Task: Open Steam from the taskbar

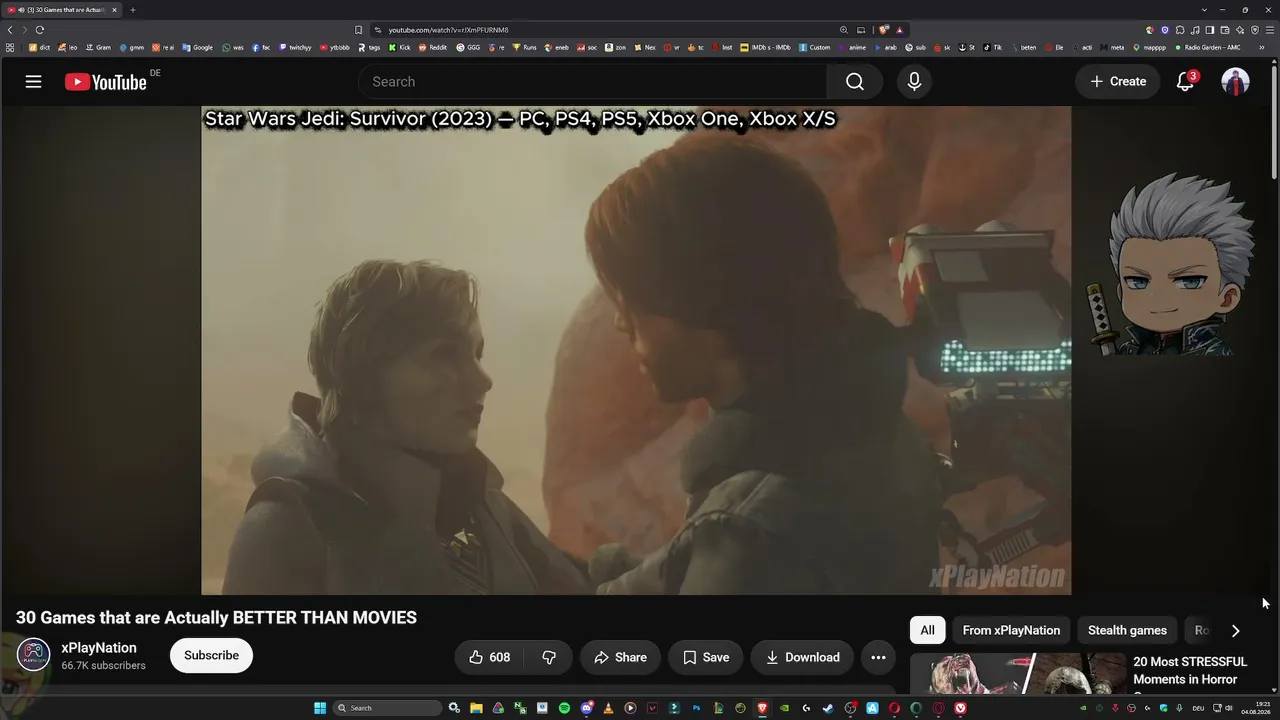Action: coord(828,708)
